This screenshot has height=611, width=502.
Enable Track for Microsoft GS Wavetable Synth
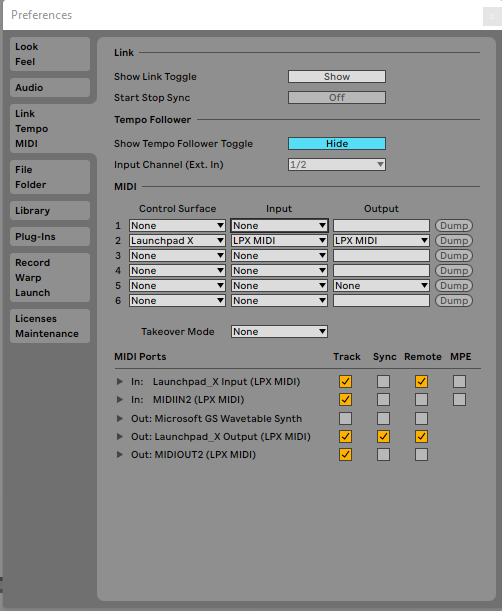[x=345, y=419]
